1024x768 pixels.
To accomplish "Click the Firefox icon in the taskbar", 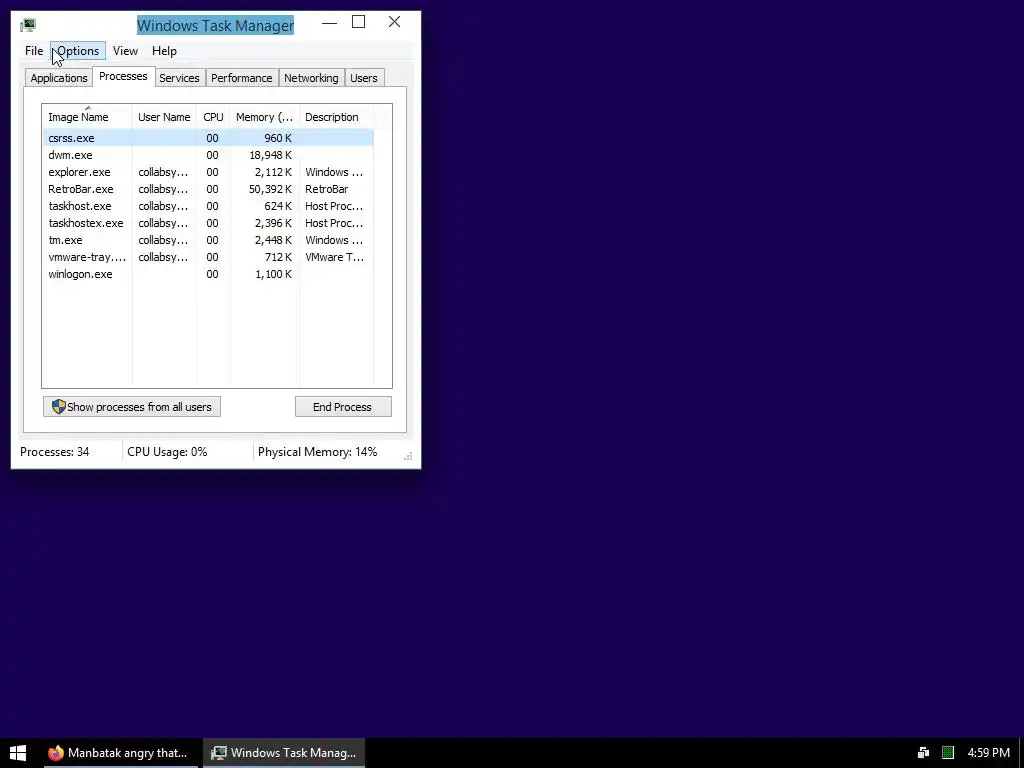I will click(x=56, y=753).
